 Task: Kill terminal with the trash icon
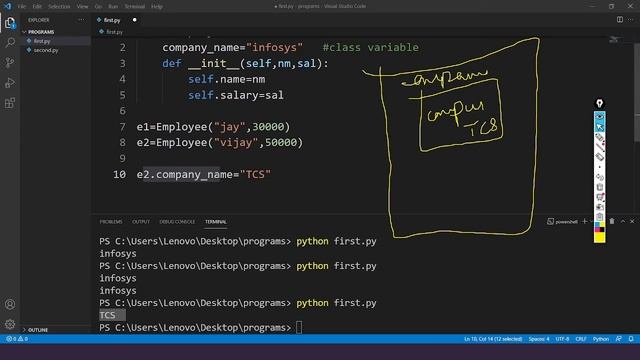(612, 221)
